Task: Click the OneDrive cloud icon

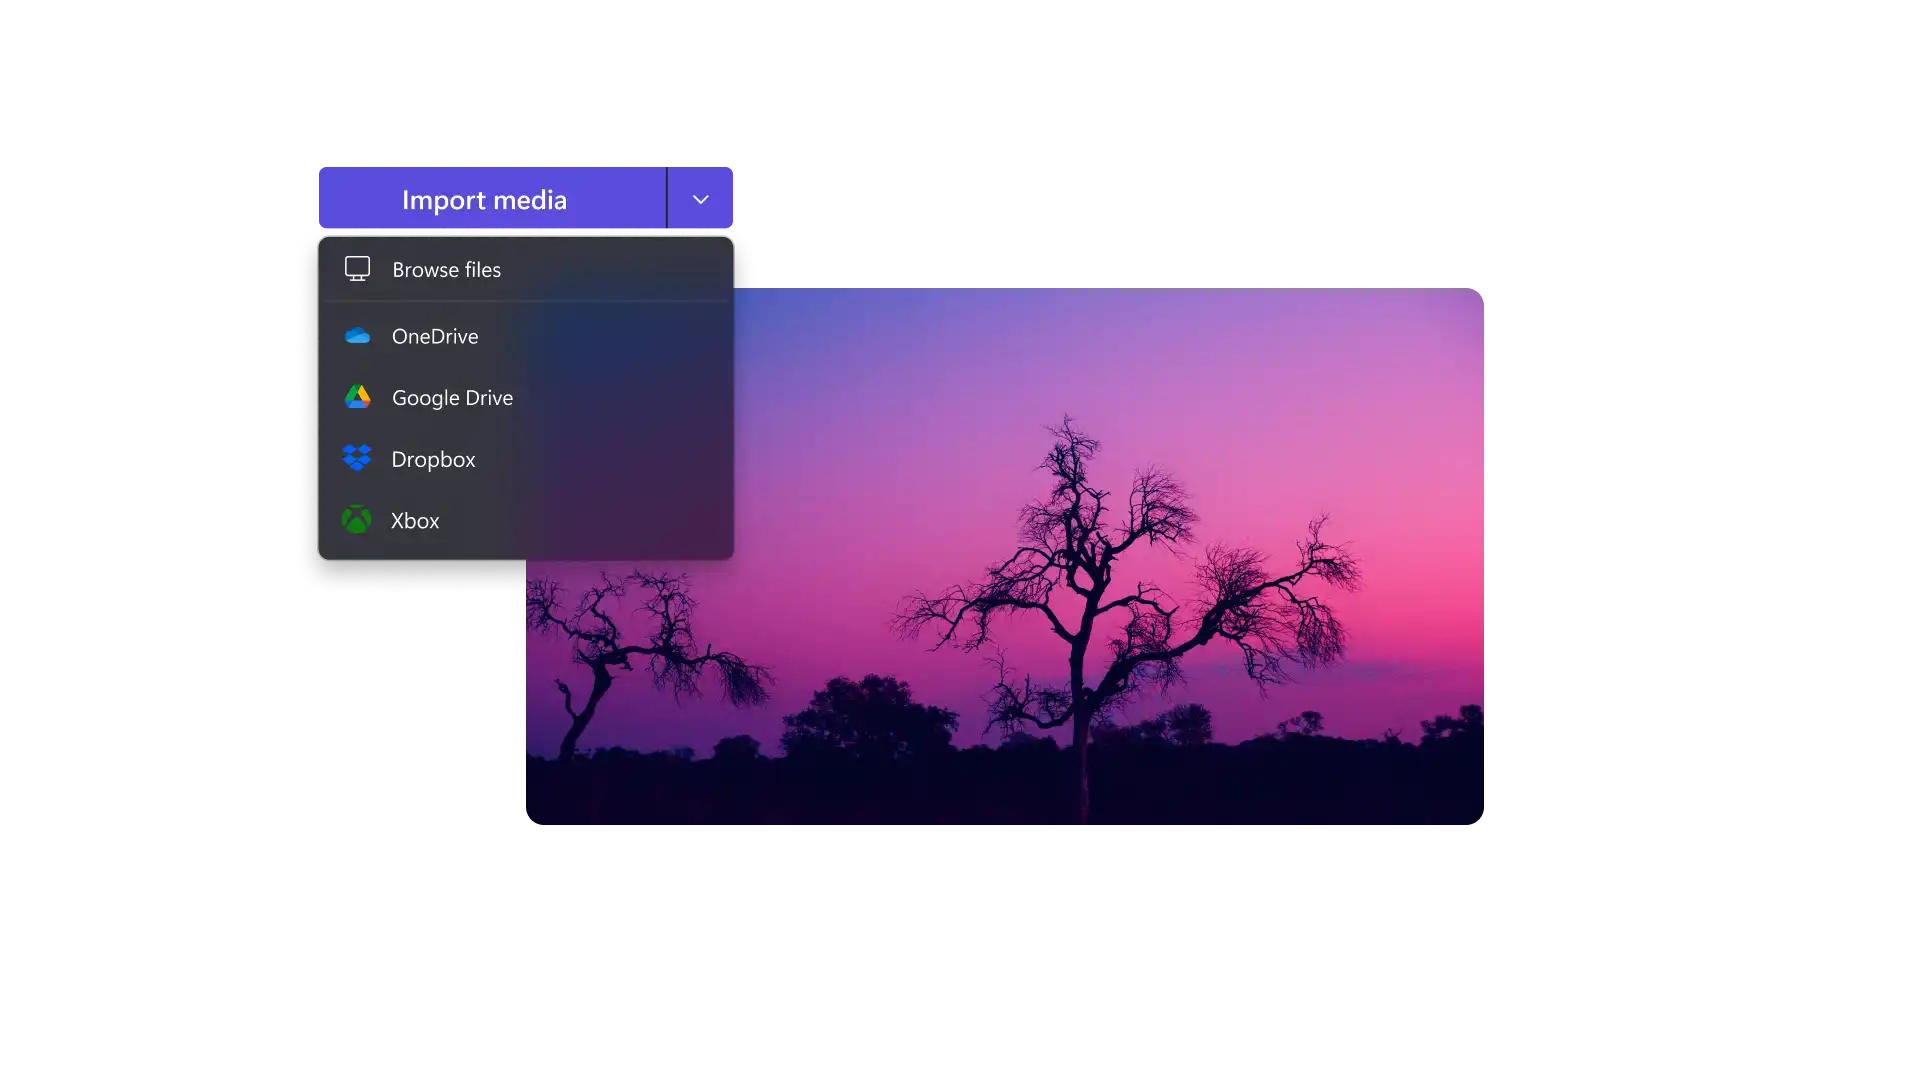Action: [x=357, y=336]
